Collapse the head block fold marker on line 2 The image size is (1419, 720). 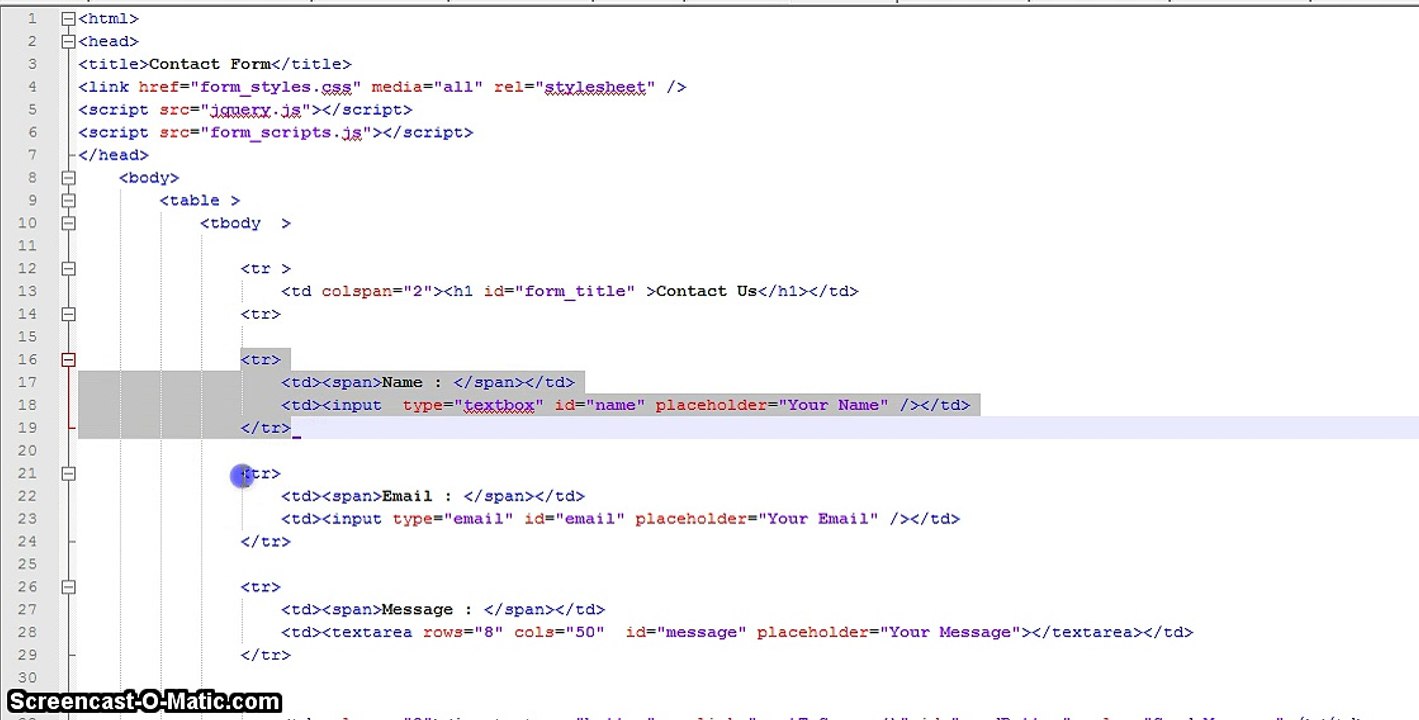point(68,41)
